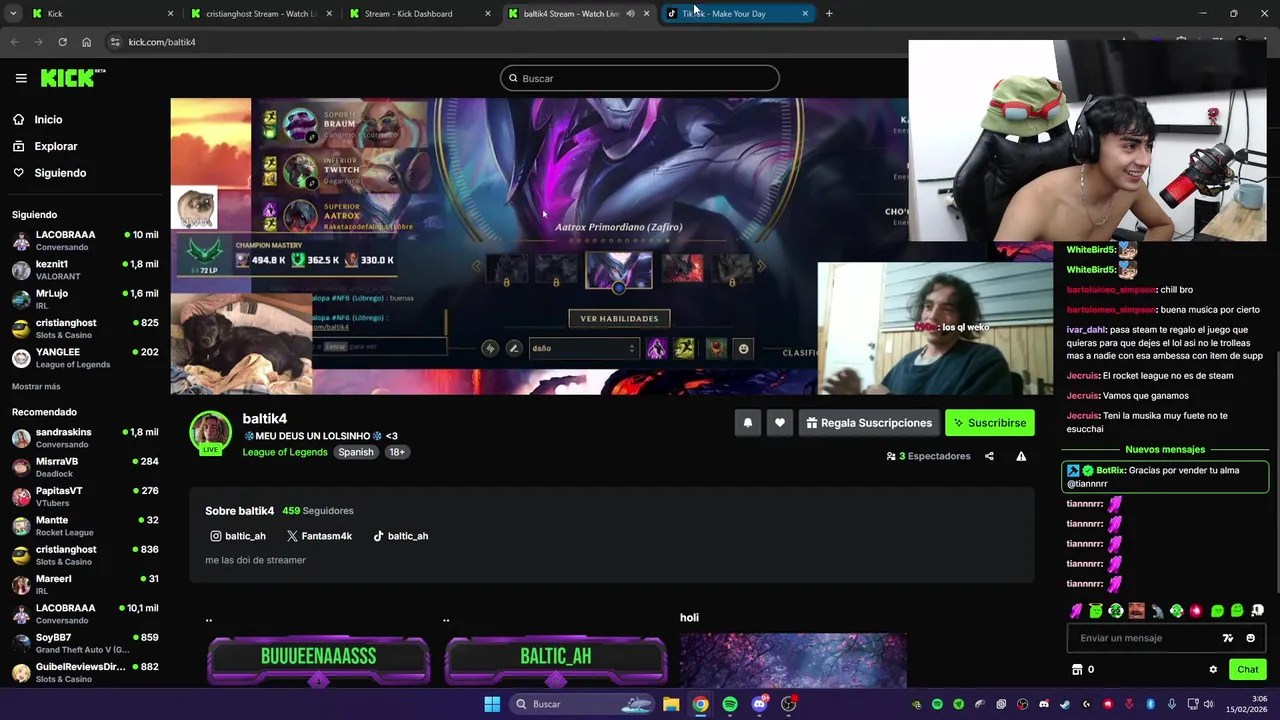Click the report warning triangle icon
This screenshot has height=720, width=1280.
[x=1021, y=456]
